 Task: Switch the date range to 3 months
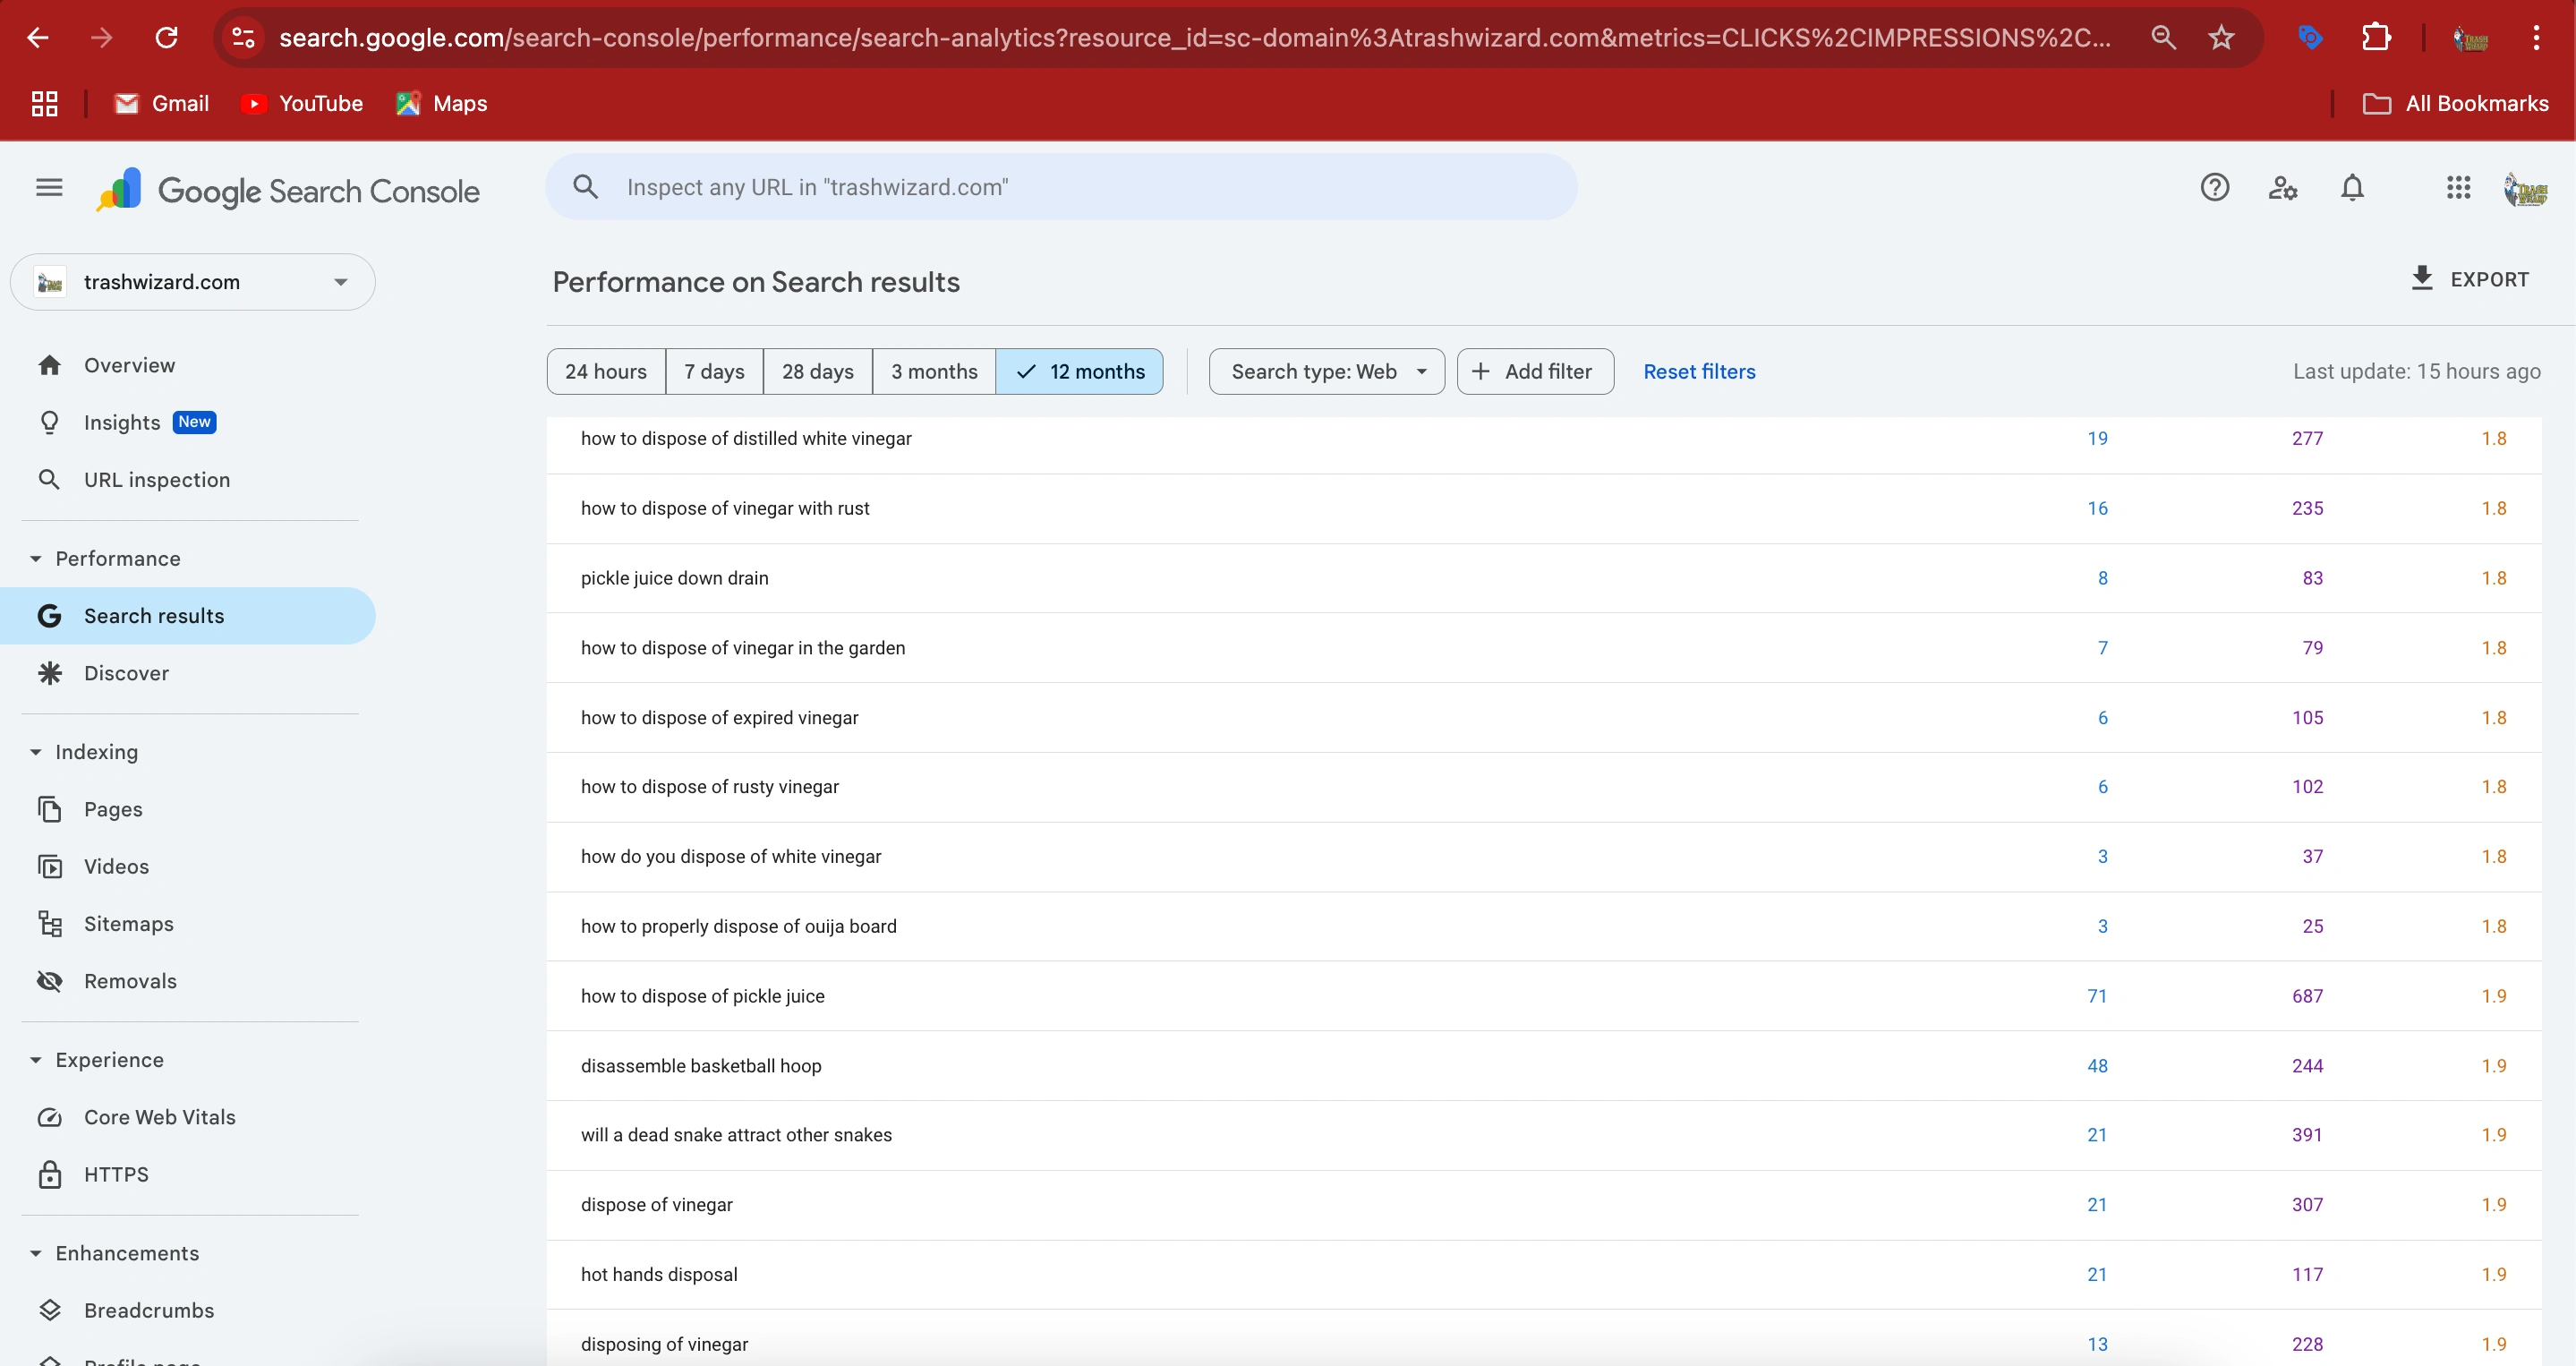[x=933, y=372]
